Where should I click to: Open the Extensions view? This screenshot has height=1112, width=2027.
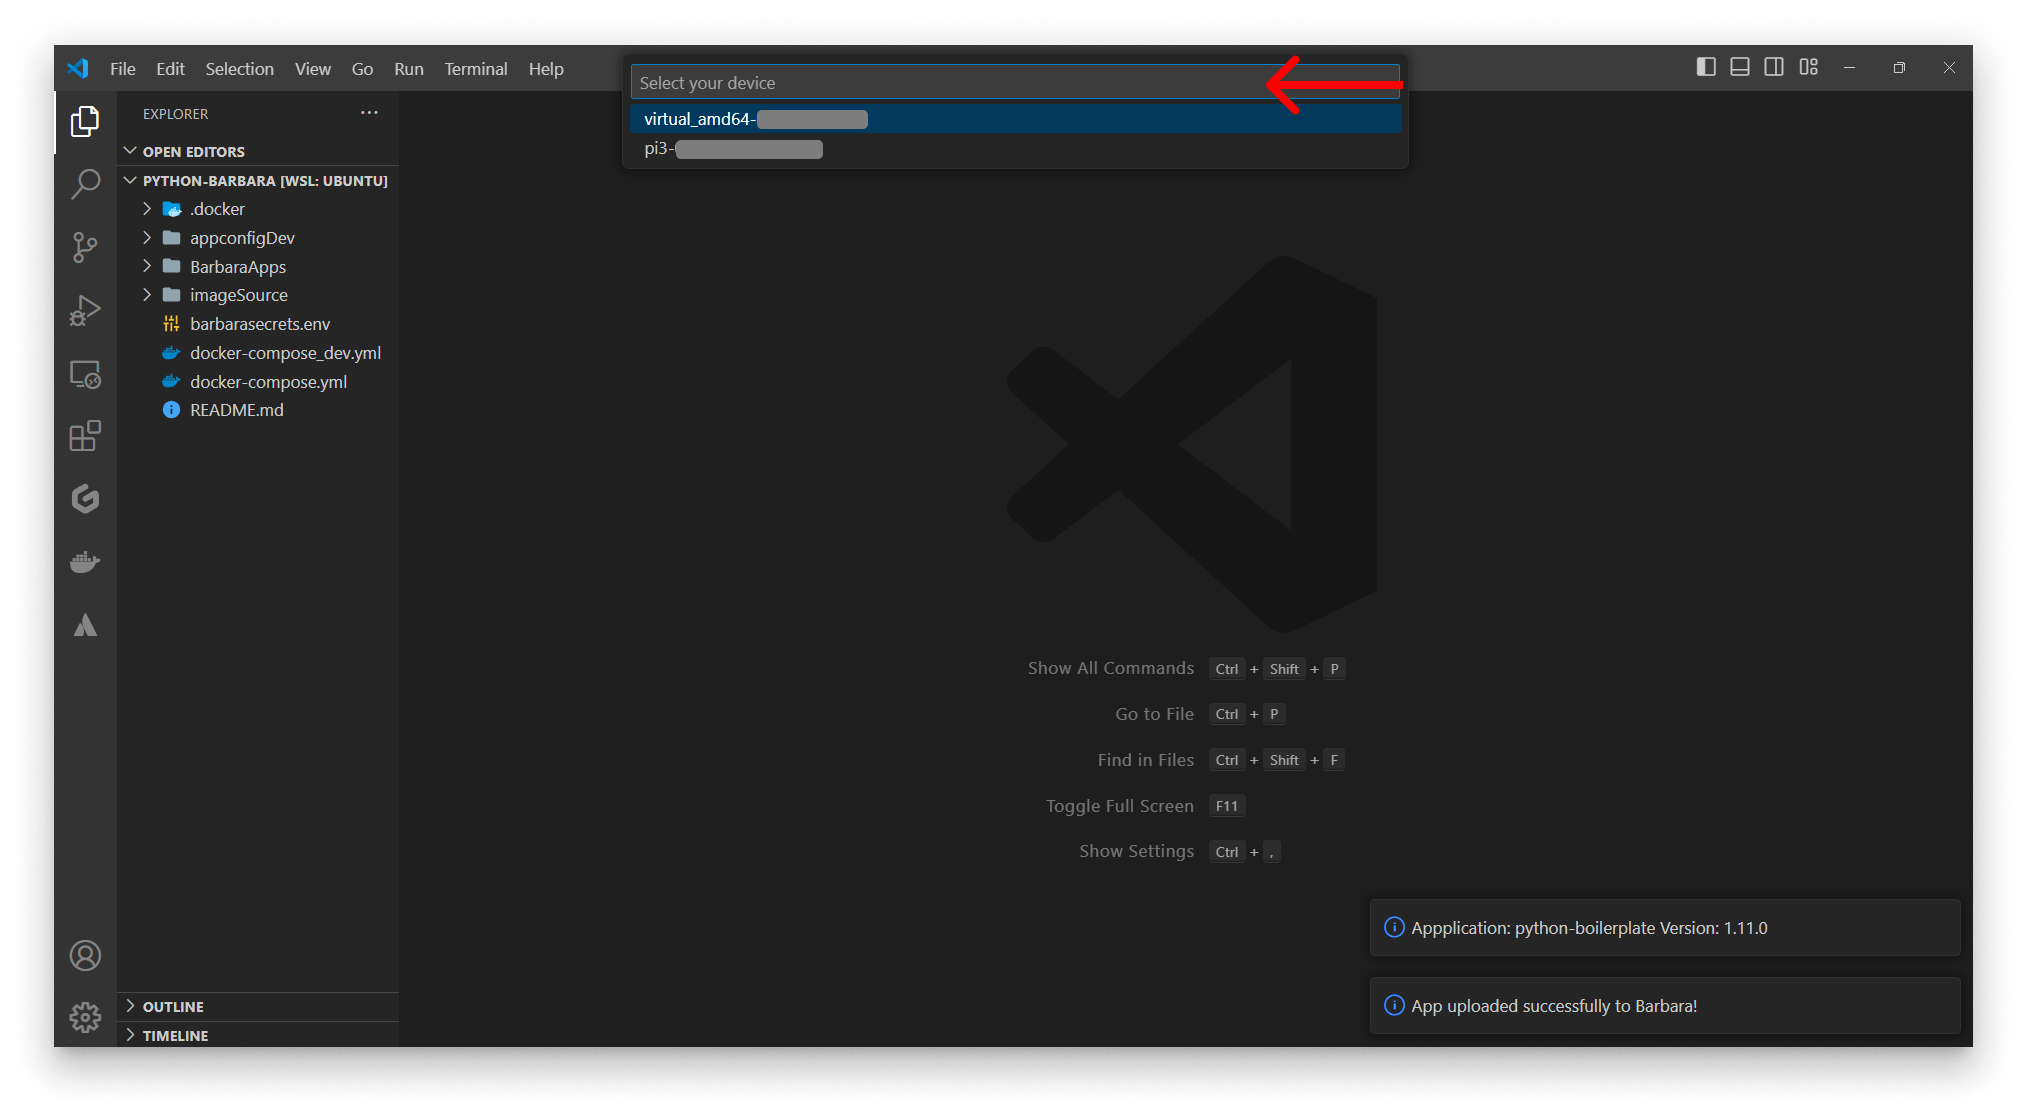(86, 436)
